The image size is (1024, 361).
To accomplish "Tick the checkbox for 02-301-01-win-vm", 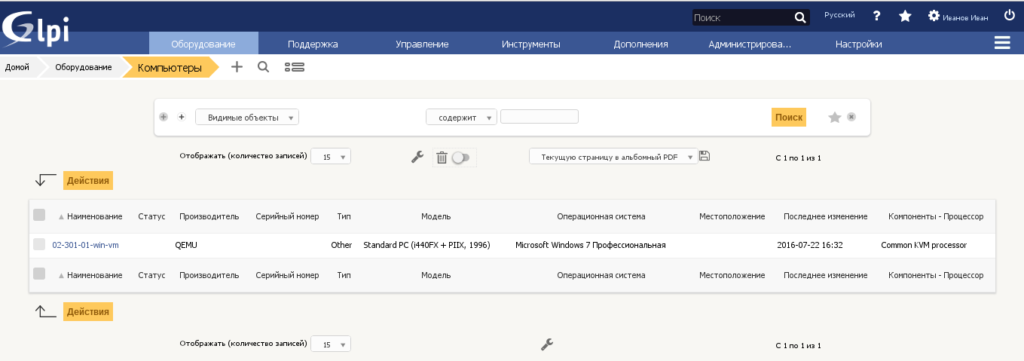I will [39, 245].
